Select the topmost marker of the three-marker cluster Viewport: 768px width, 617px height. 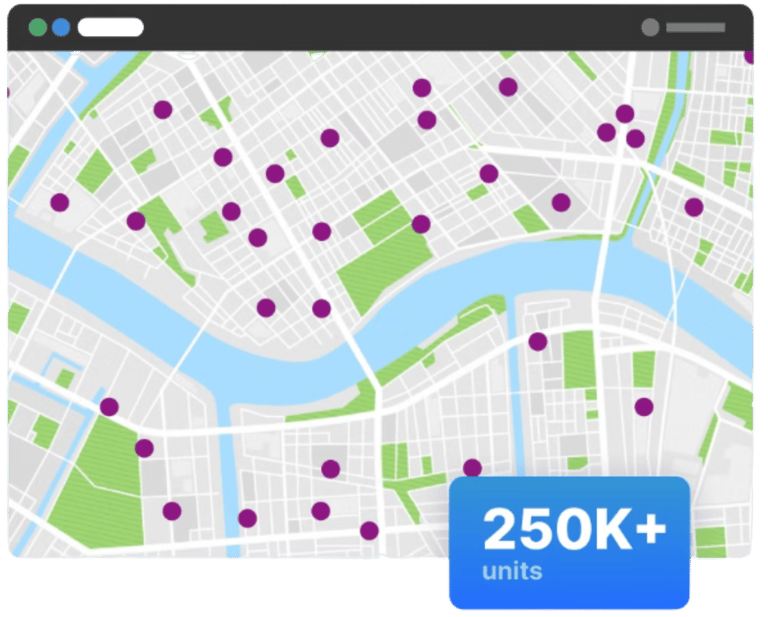pyautogui.click(x=625, y=114)
